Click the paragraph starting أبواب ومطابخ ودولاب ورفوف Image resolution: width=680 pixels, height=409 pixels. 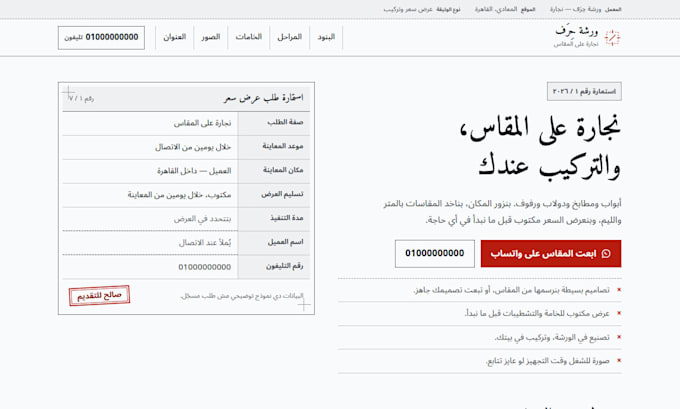(502, 212)
